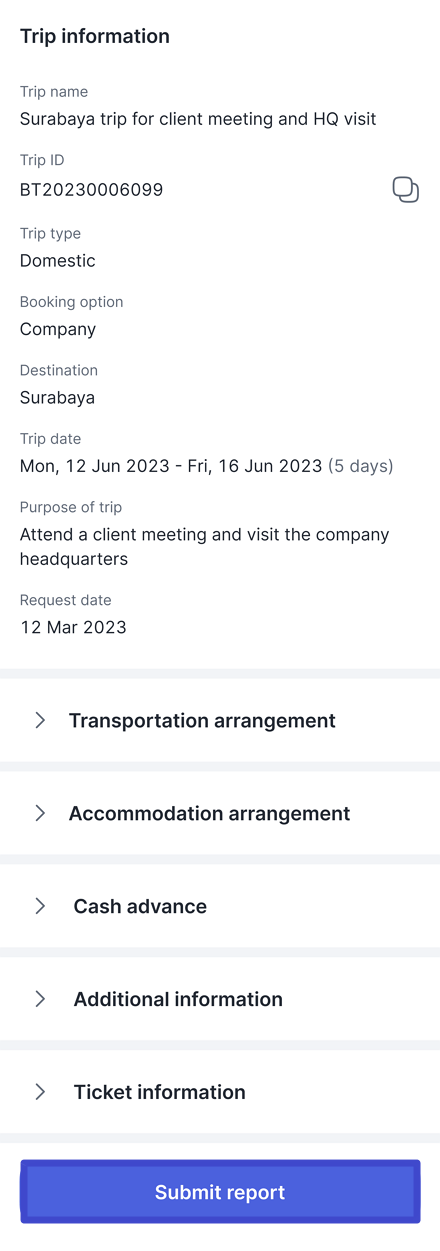Open the Additional information section title
This screenshot has width=440, height=1251.
tap(178, 999)
